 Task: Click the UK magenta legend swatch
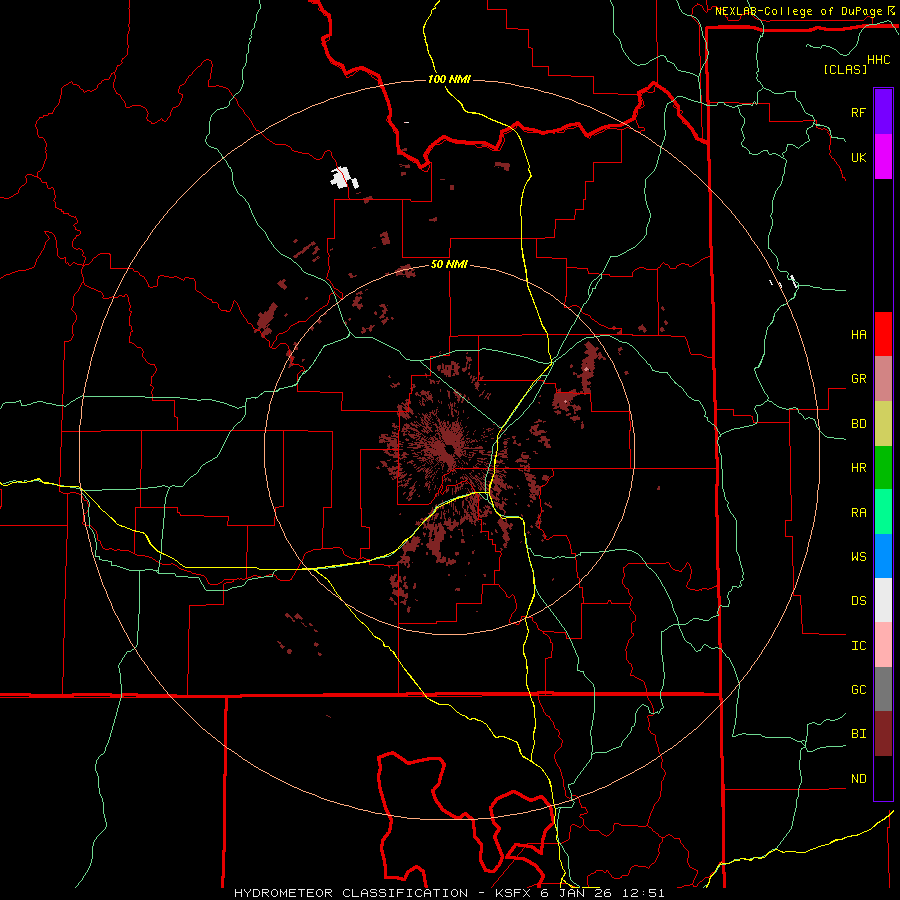(883, 157)
